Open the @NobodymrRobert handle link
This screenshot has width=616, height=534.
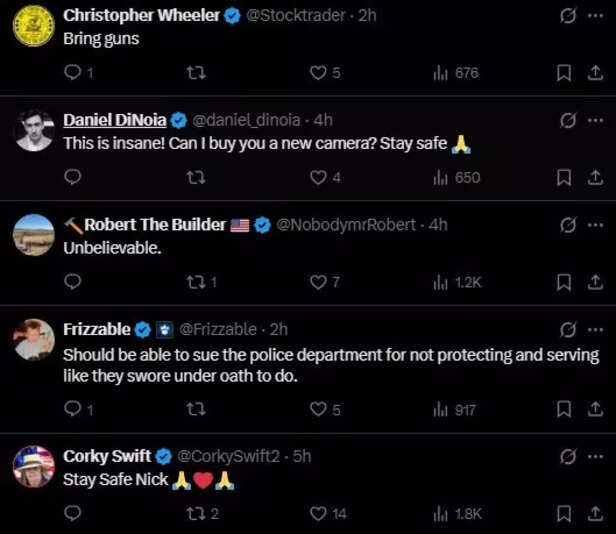[x=347, y=225]
